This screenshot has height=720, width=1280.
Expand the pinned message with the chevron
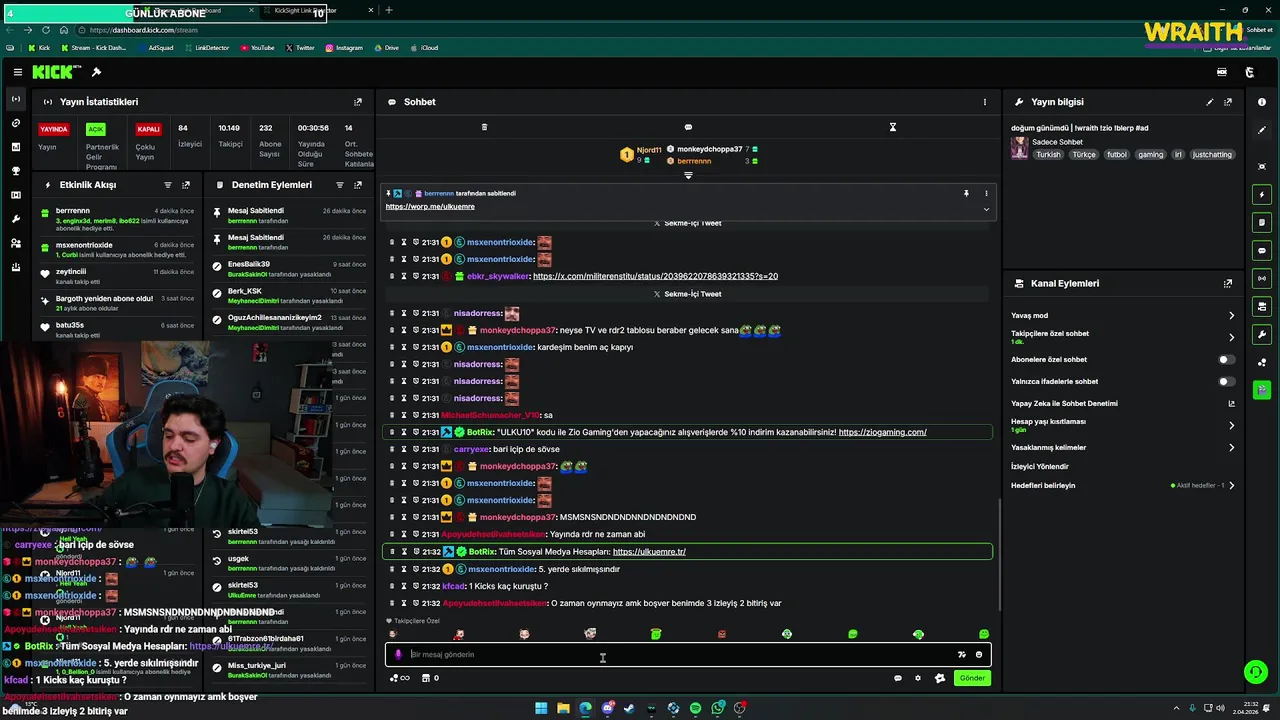(x=986, y=209)
